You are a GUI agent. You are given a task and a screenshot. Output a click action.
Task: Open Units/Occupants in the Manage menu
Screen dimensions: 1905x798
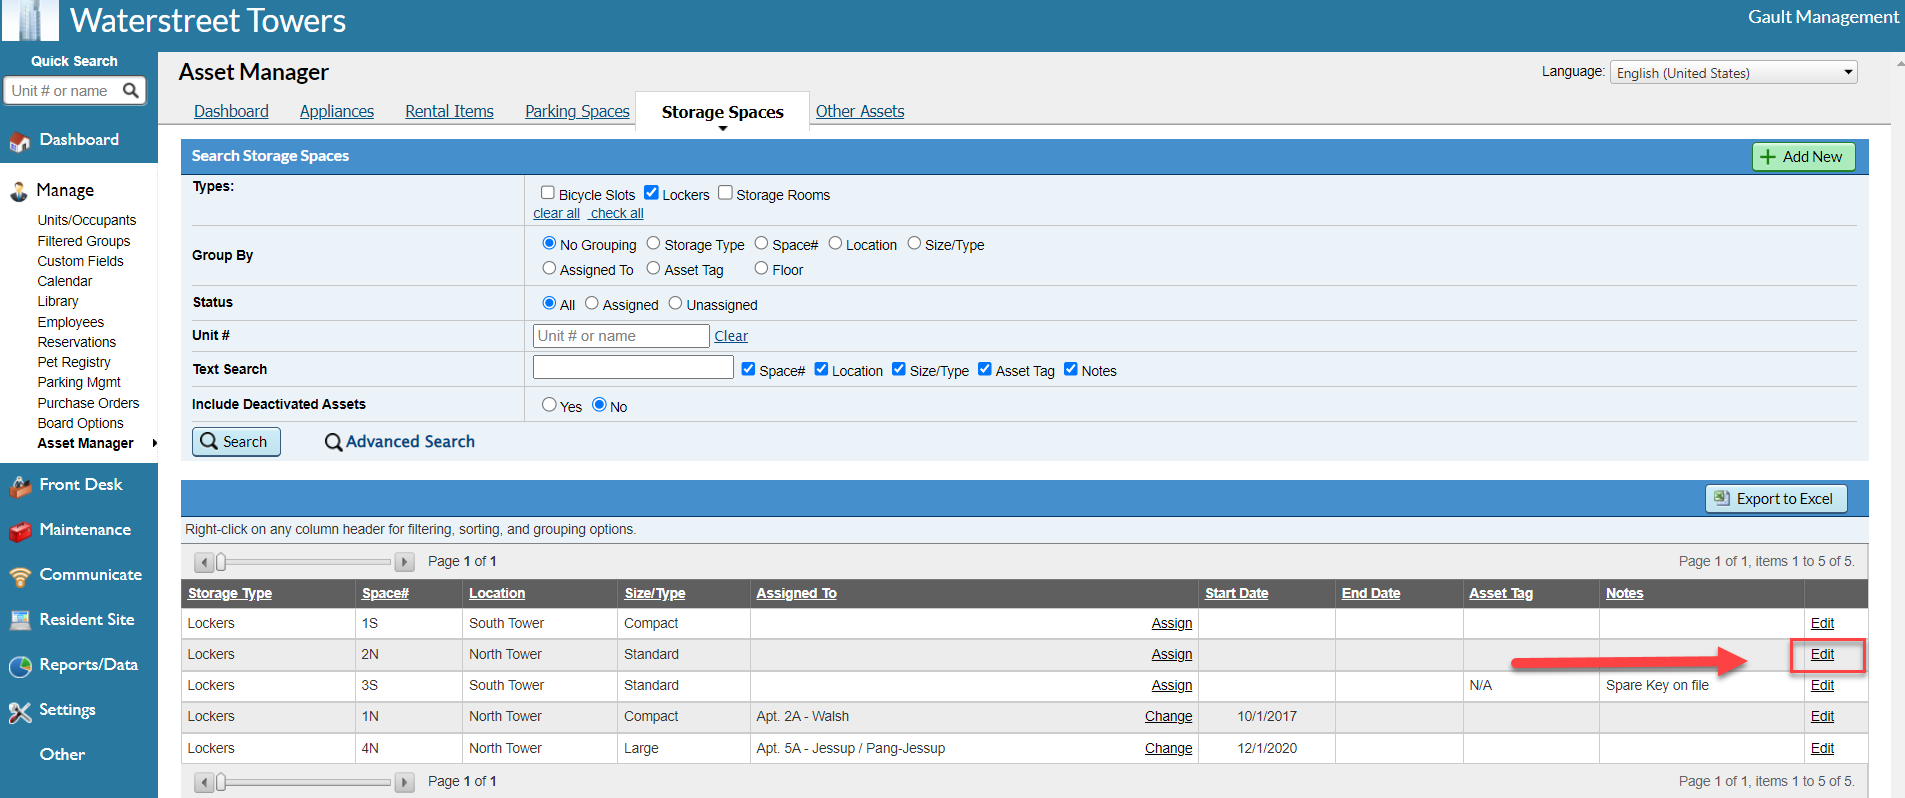coord(87,220)
